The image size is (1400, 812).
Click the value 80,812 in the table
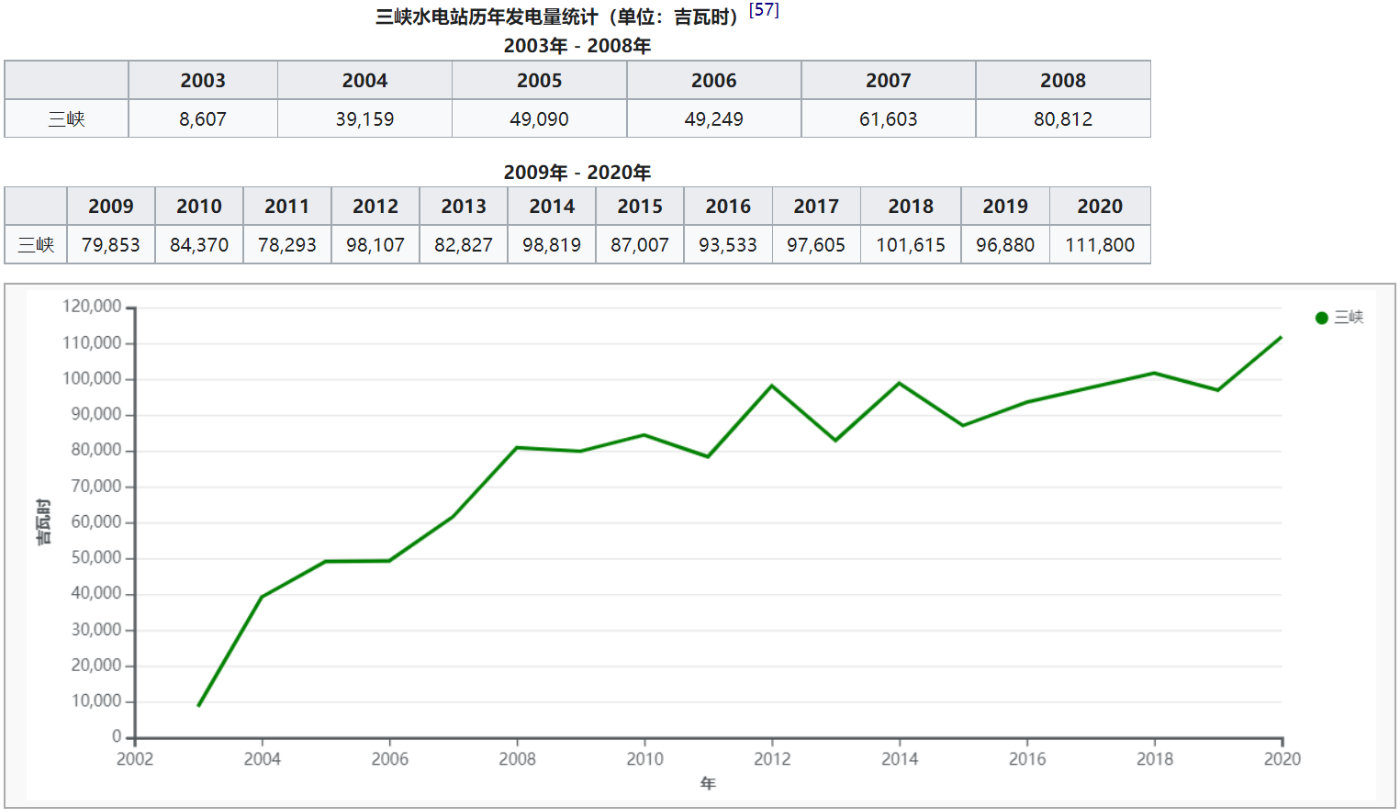coord(1063,118)
